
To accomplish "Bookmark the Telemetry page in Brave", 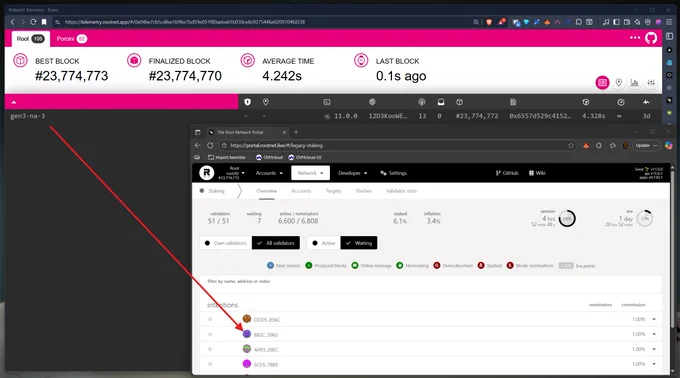I will [x=44, y=22].
